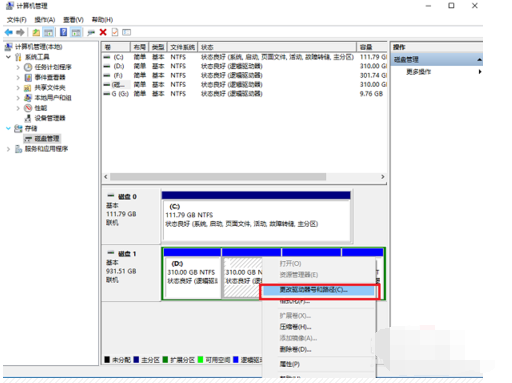Expand the 服务和应用程序 tree node
This screenshot has height=383, width=512.
tap(9, 149)
